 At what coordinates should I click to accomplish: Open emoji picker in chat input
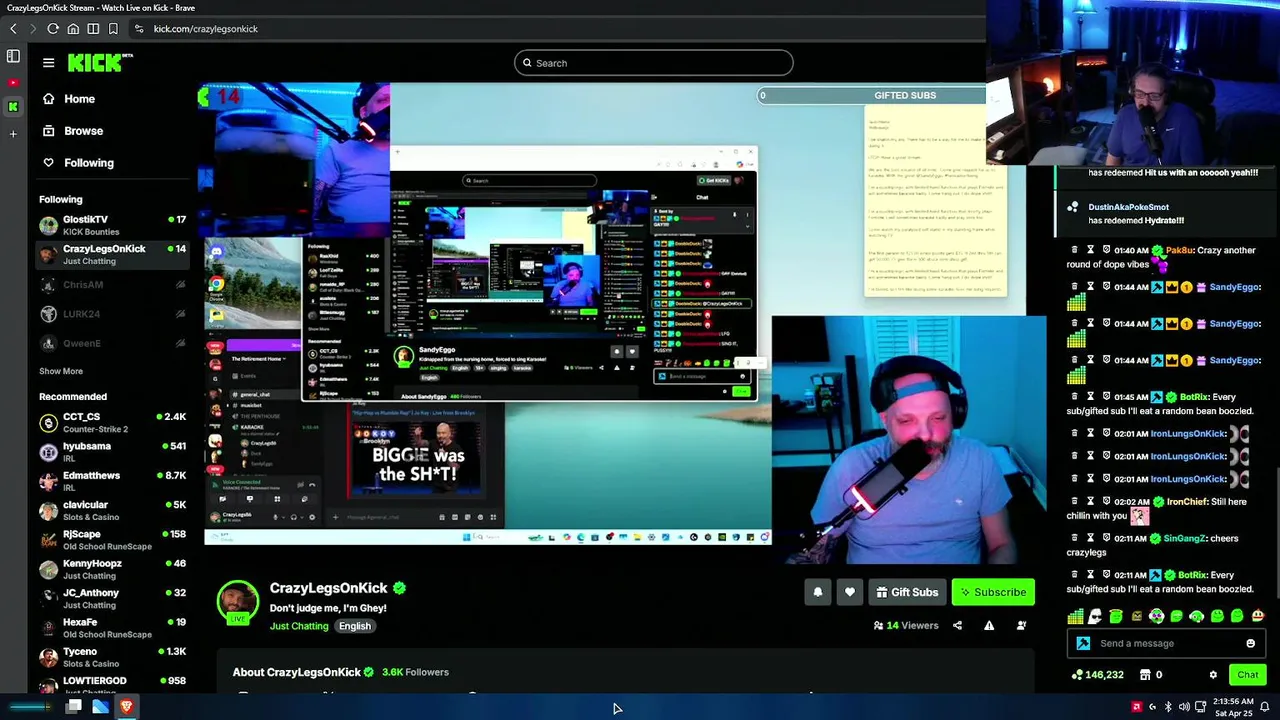click(1250, 643)
